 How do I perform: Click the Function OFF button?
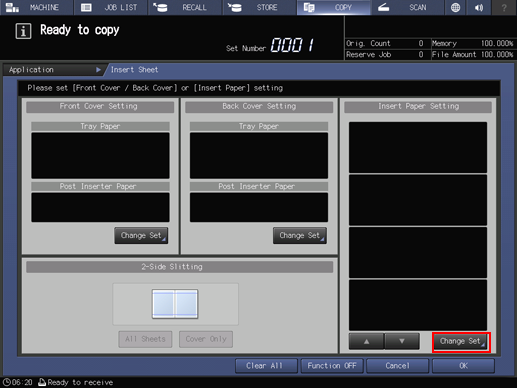point(332,366)
